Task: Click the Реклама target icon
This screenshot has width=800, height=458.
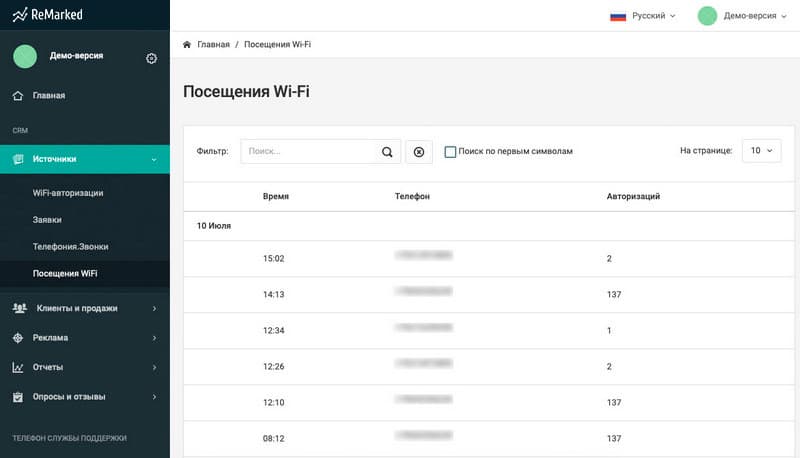Action: (x=18, y=338)
